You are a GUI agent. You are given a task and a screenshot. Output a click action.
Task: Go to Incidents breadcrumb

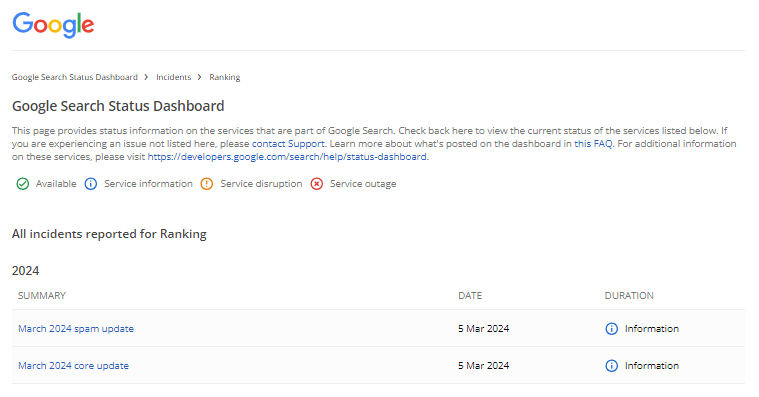(x=173, y=77)
